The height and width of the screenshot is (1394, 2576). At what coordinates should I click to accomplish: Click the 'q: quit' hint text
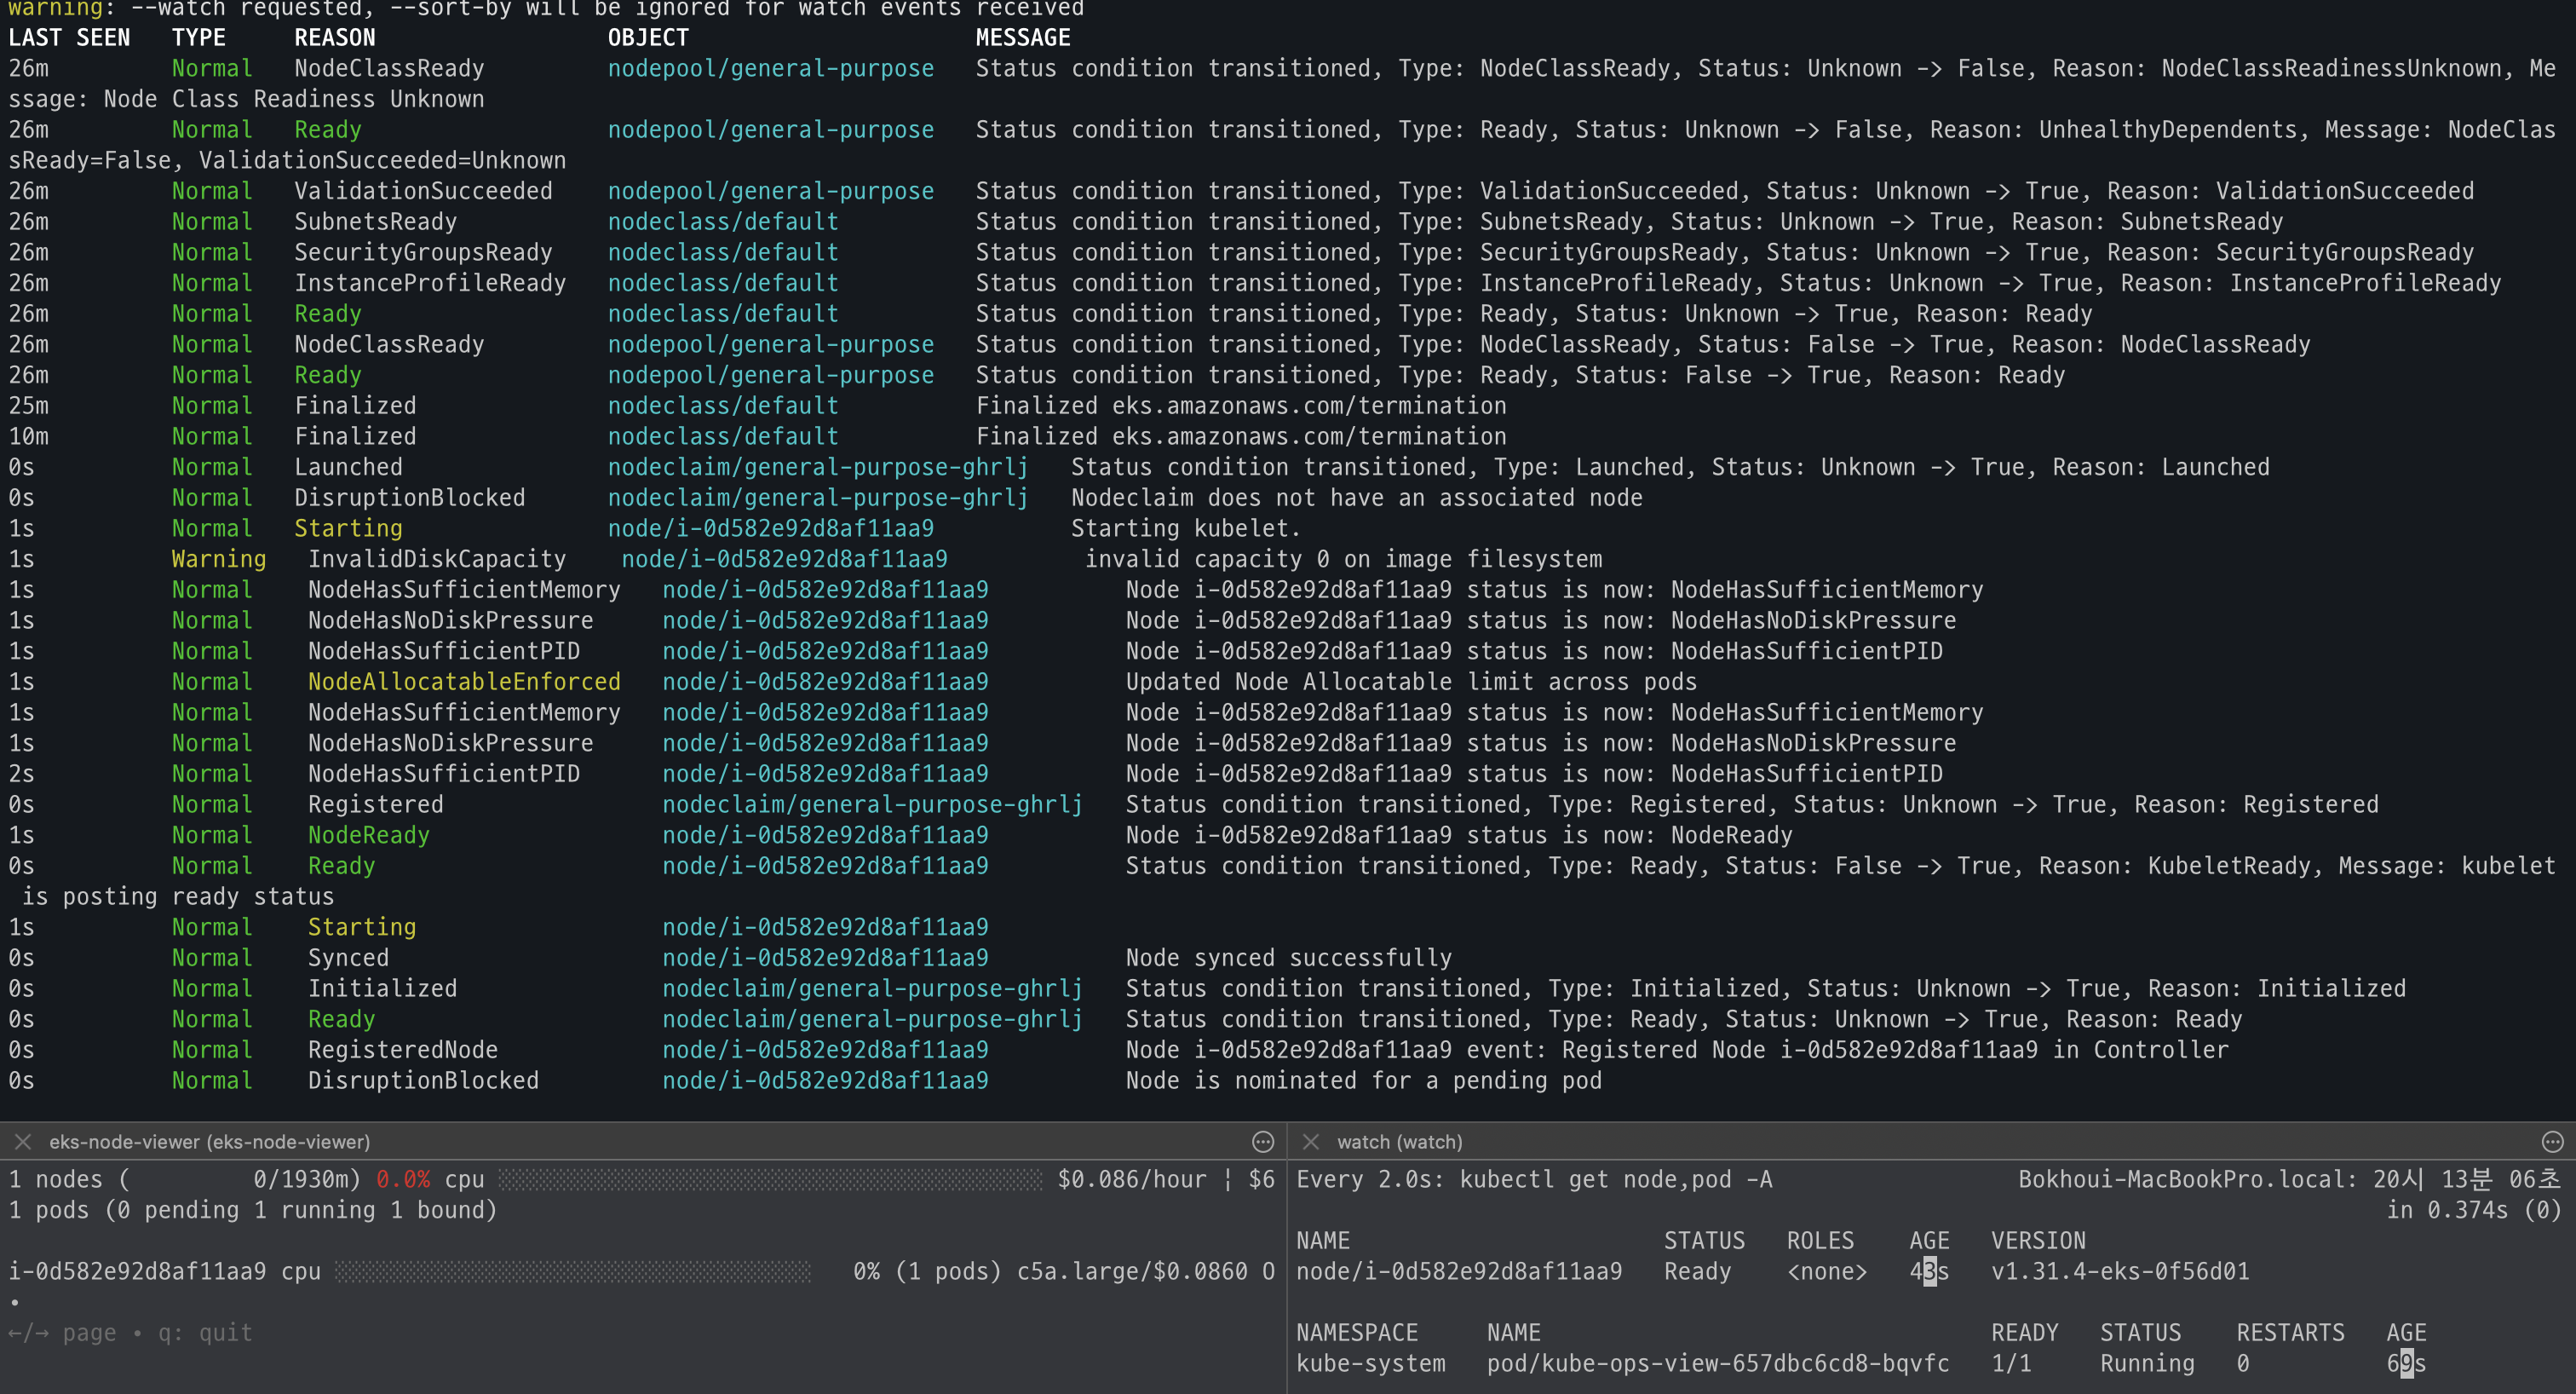coord(205,1333)
